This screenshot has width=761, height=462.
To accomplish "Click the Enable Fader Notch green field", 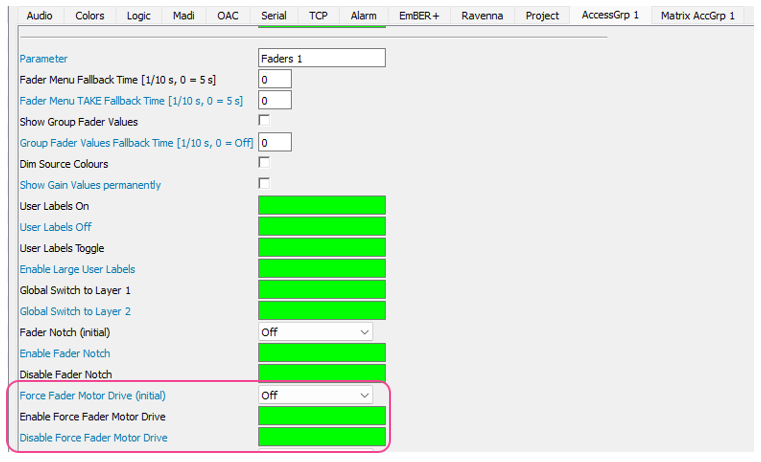I will [x=321, y=353].
